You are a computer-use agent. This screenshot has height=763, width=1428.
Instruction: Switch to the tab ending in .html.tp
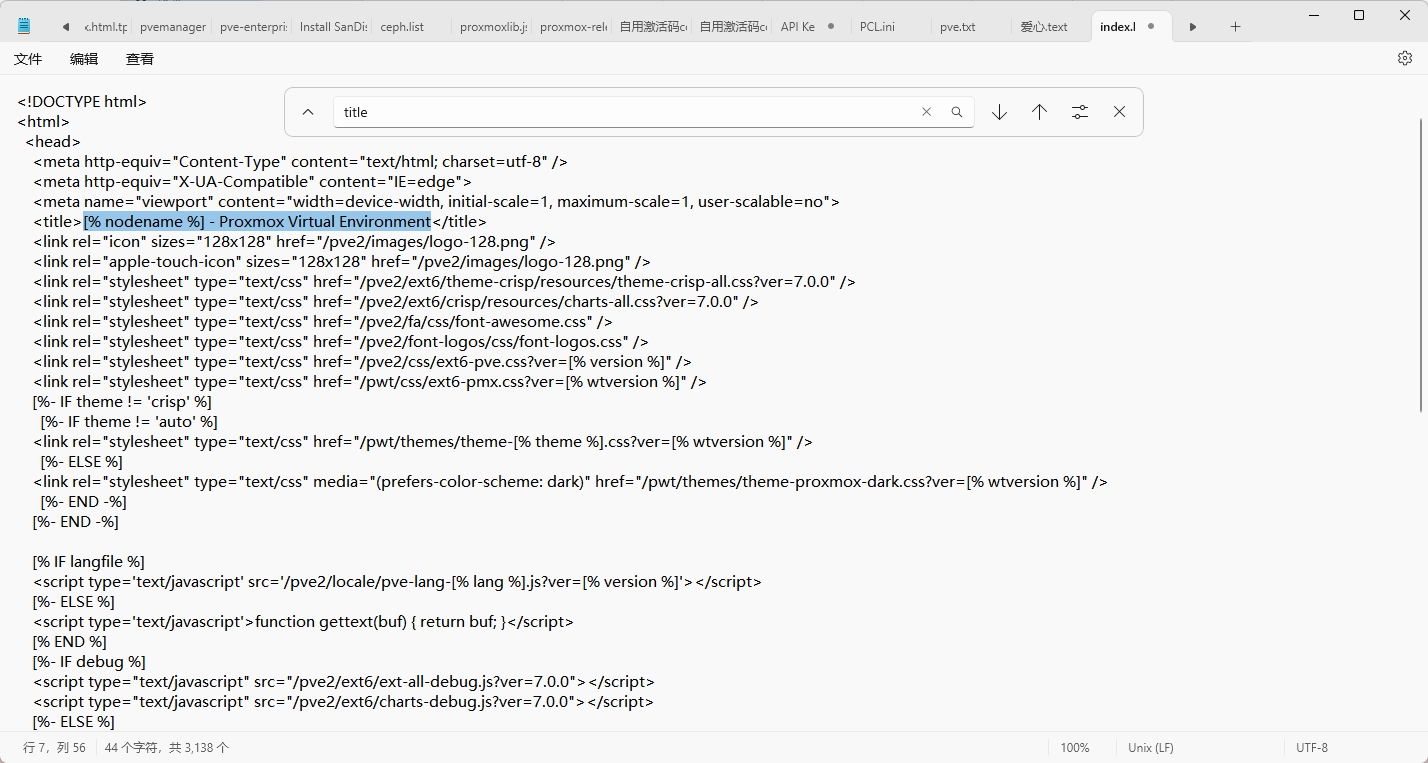[106, 27]
